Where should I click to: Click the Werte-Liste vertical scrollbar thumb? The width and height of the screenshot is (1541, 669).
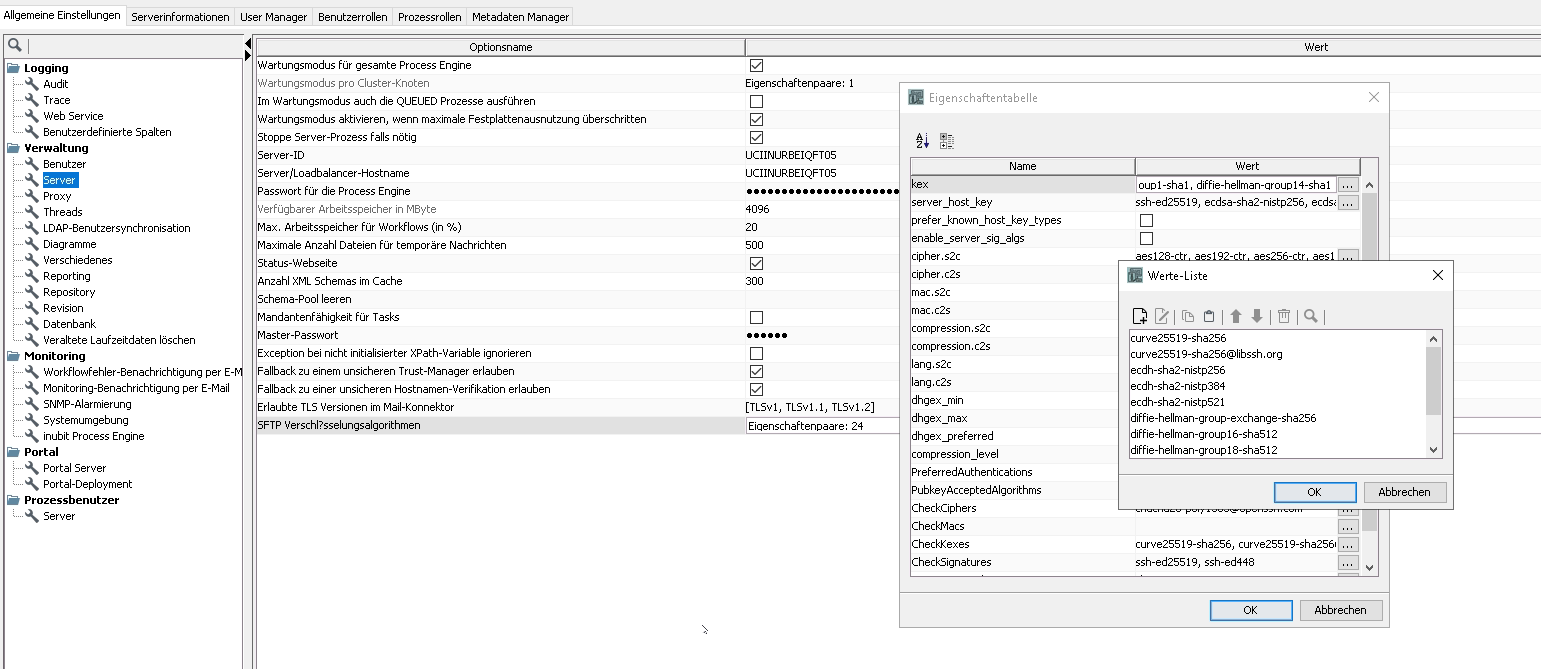click(x=1433, y=380)
